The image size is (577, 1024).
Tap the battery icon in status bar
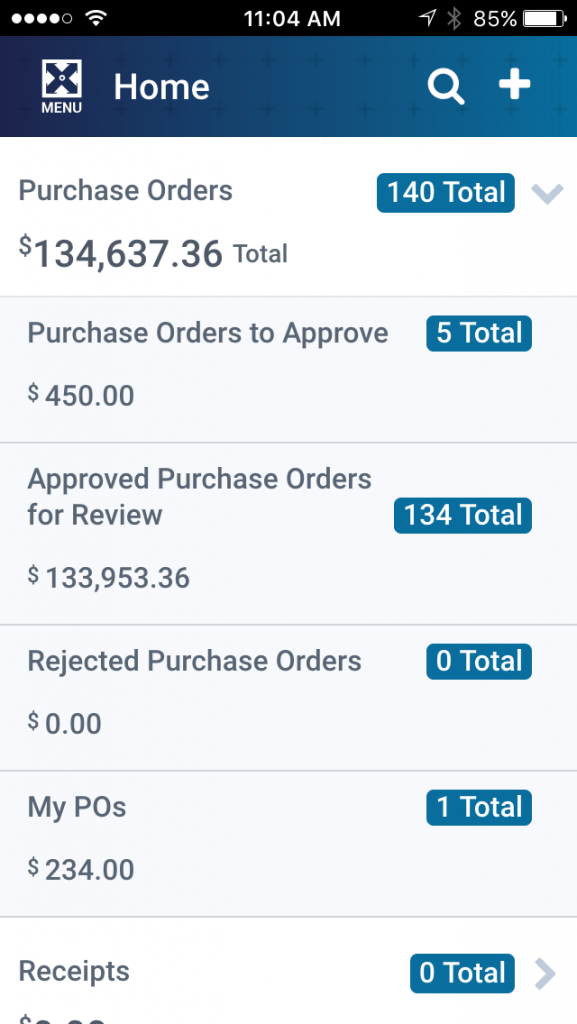coord(546,18)
